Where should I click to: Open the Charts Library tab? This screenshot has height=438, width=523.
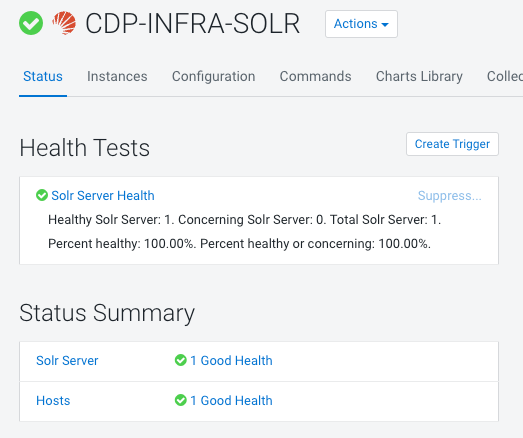419,76
